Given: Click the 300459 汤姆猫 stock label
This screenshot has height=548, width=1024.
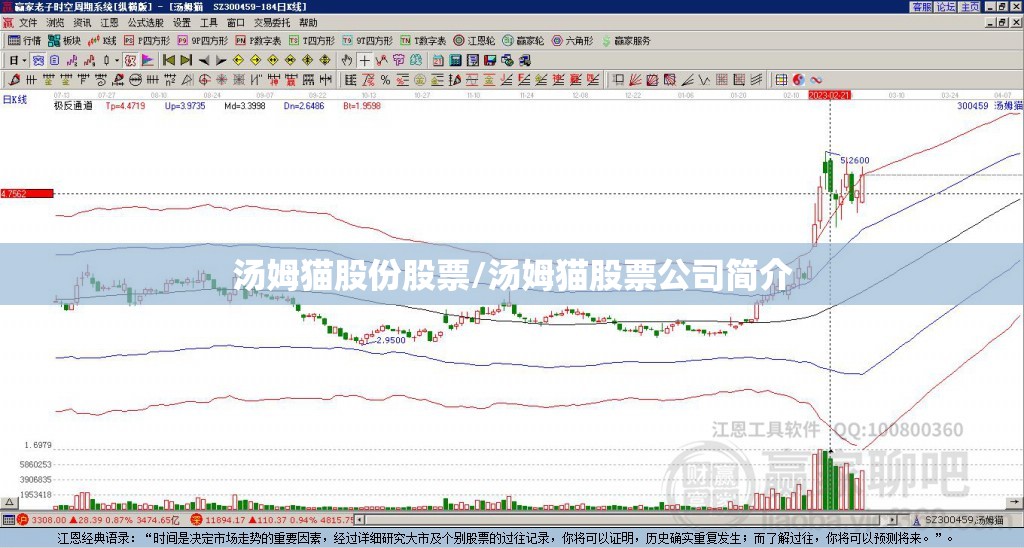Looking at the screenshot, I should (x=989, y=105).
